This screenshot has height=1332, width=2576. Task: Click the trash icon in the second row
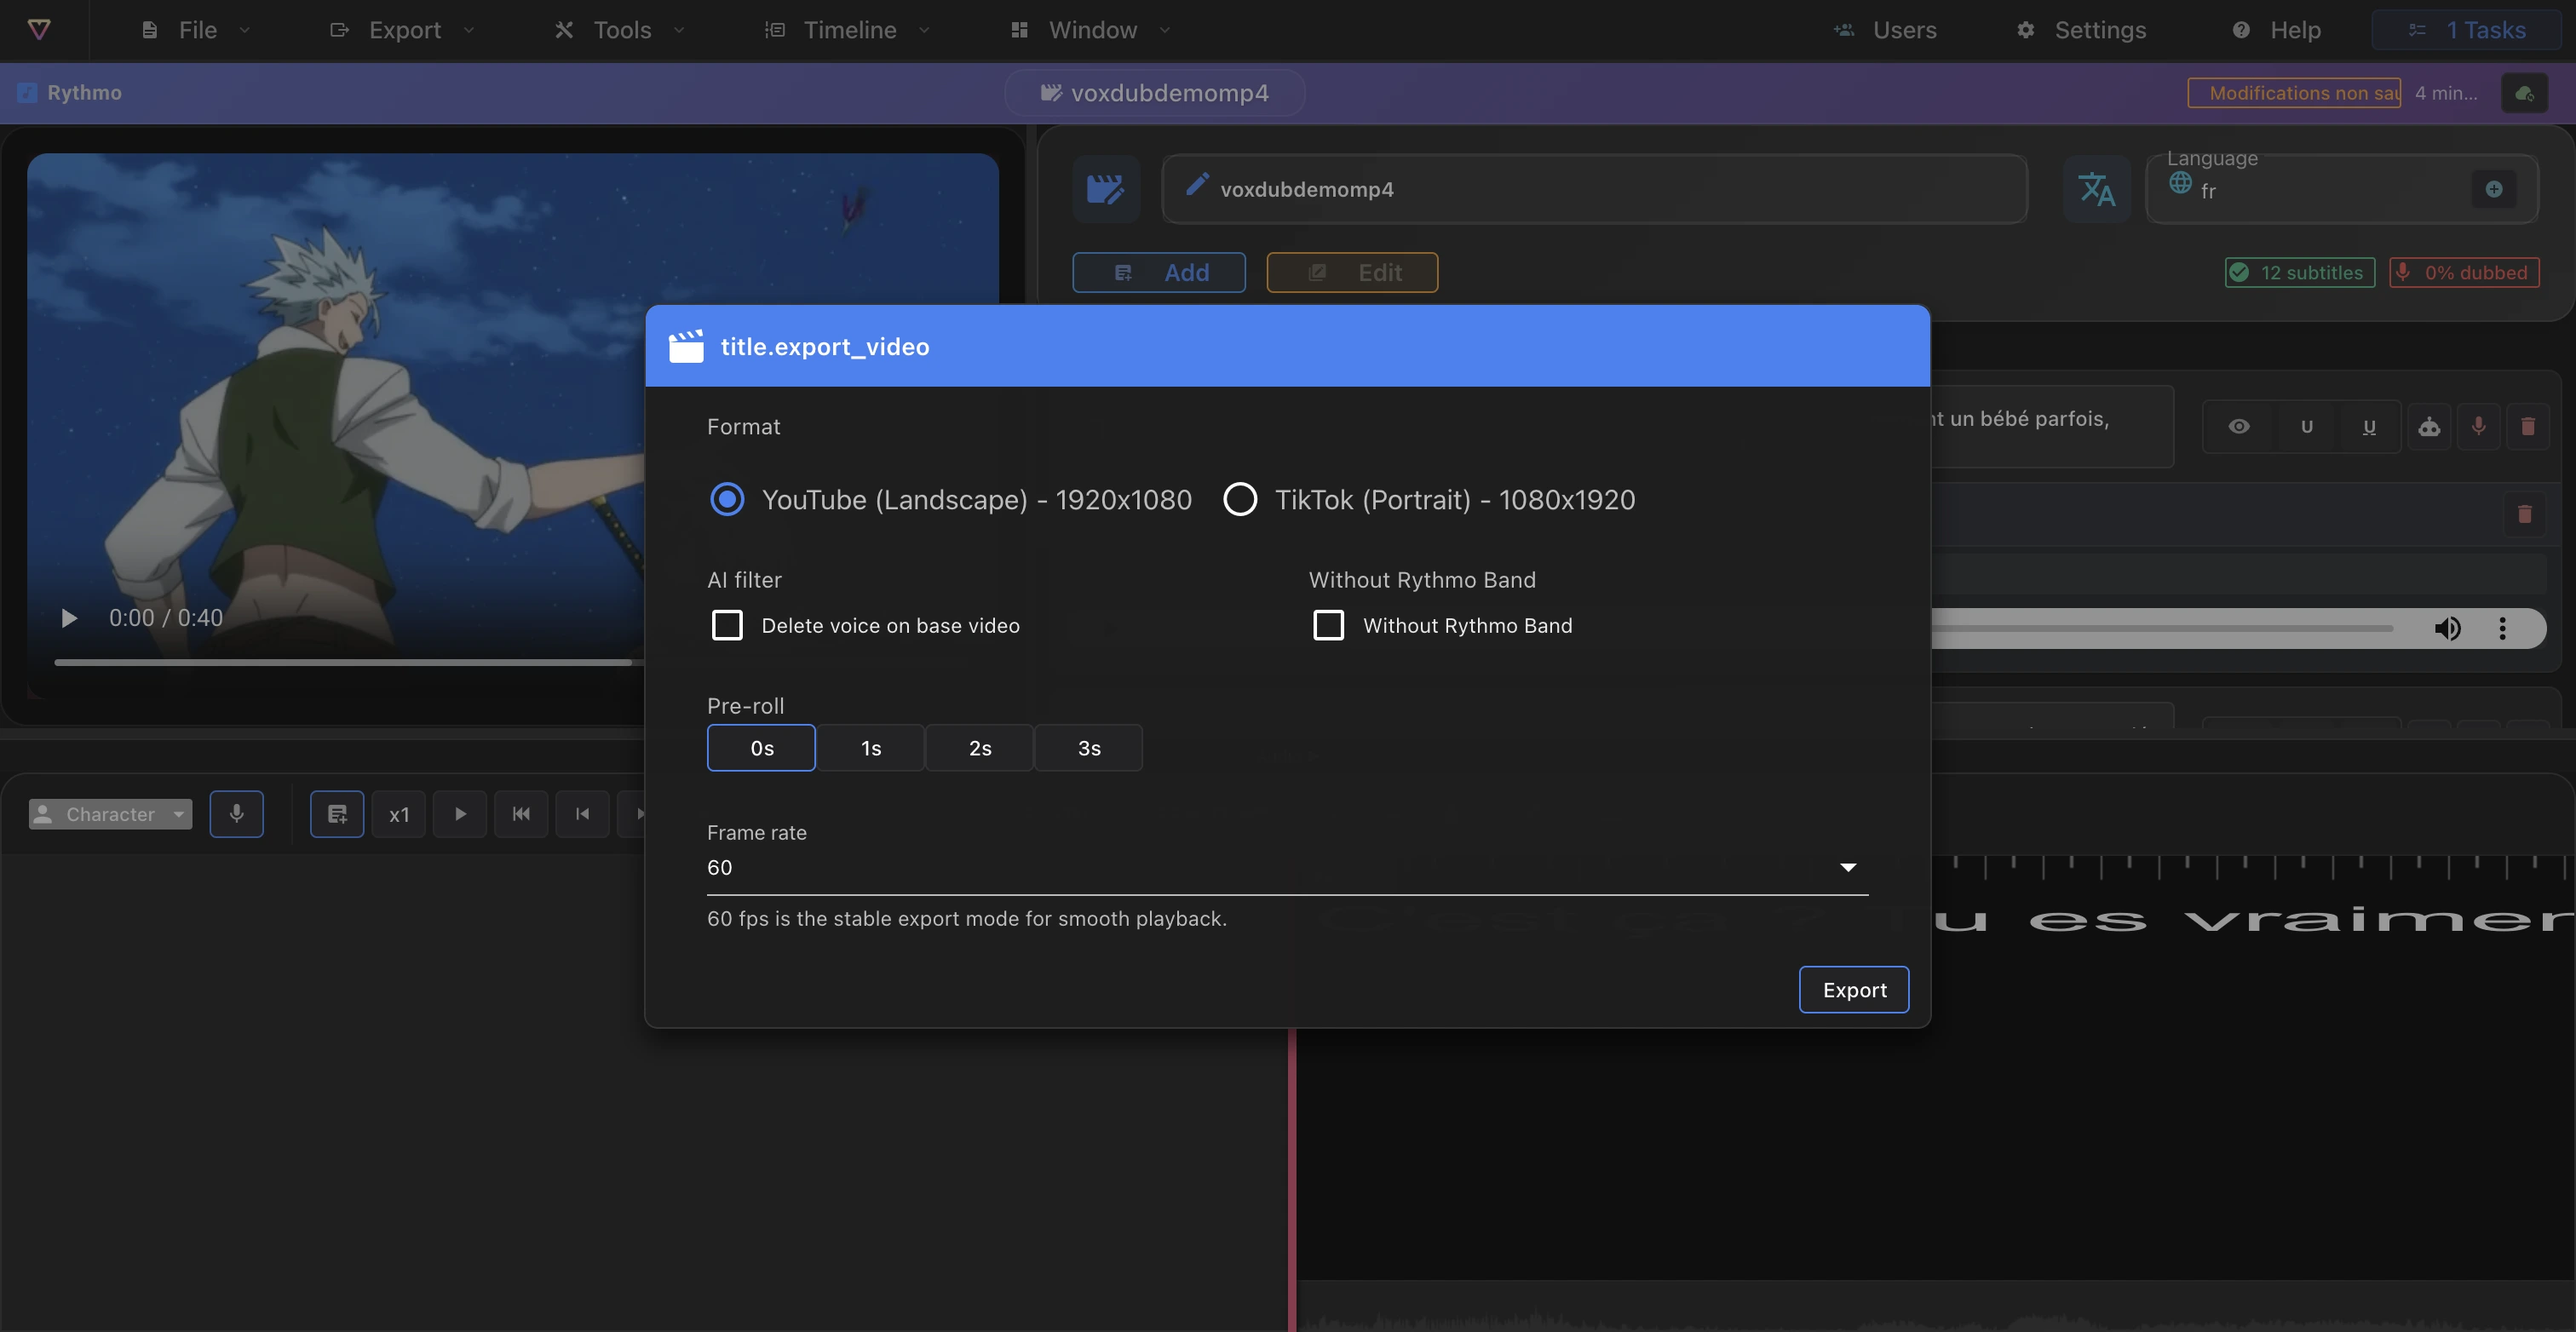click(2524, 514)
